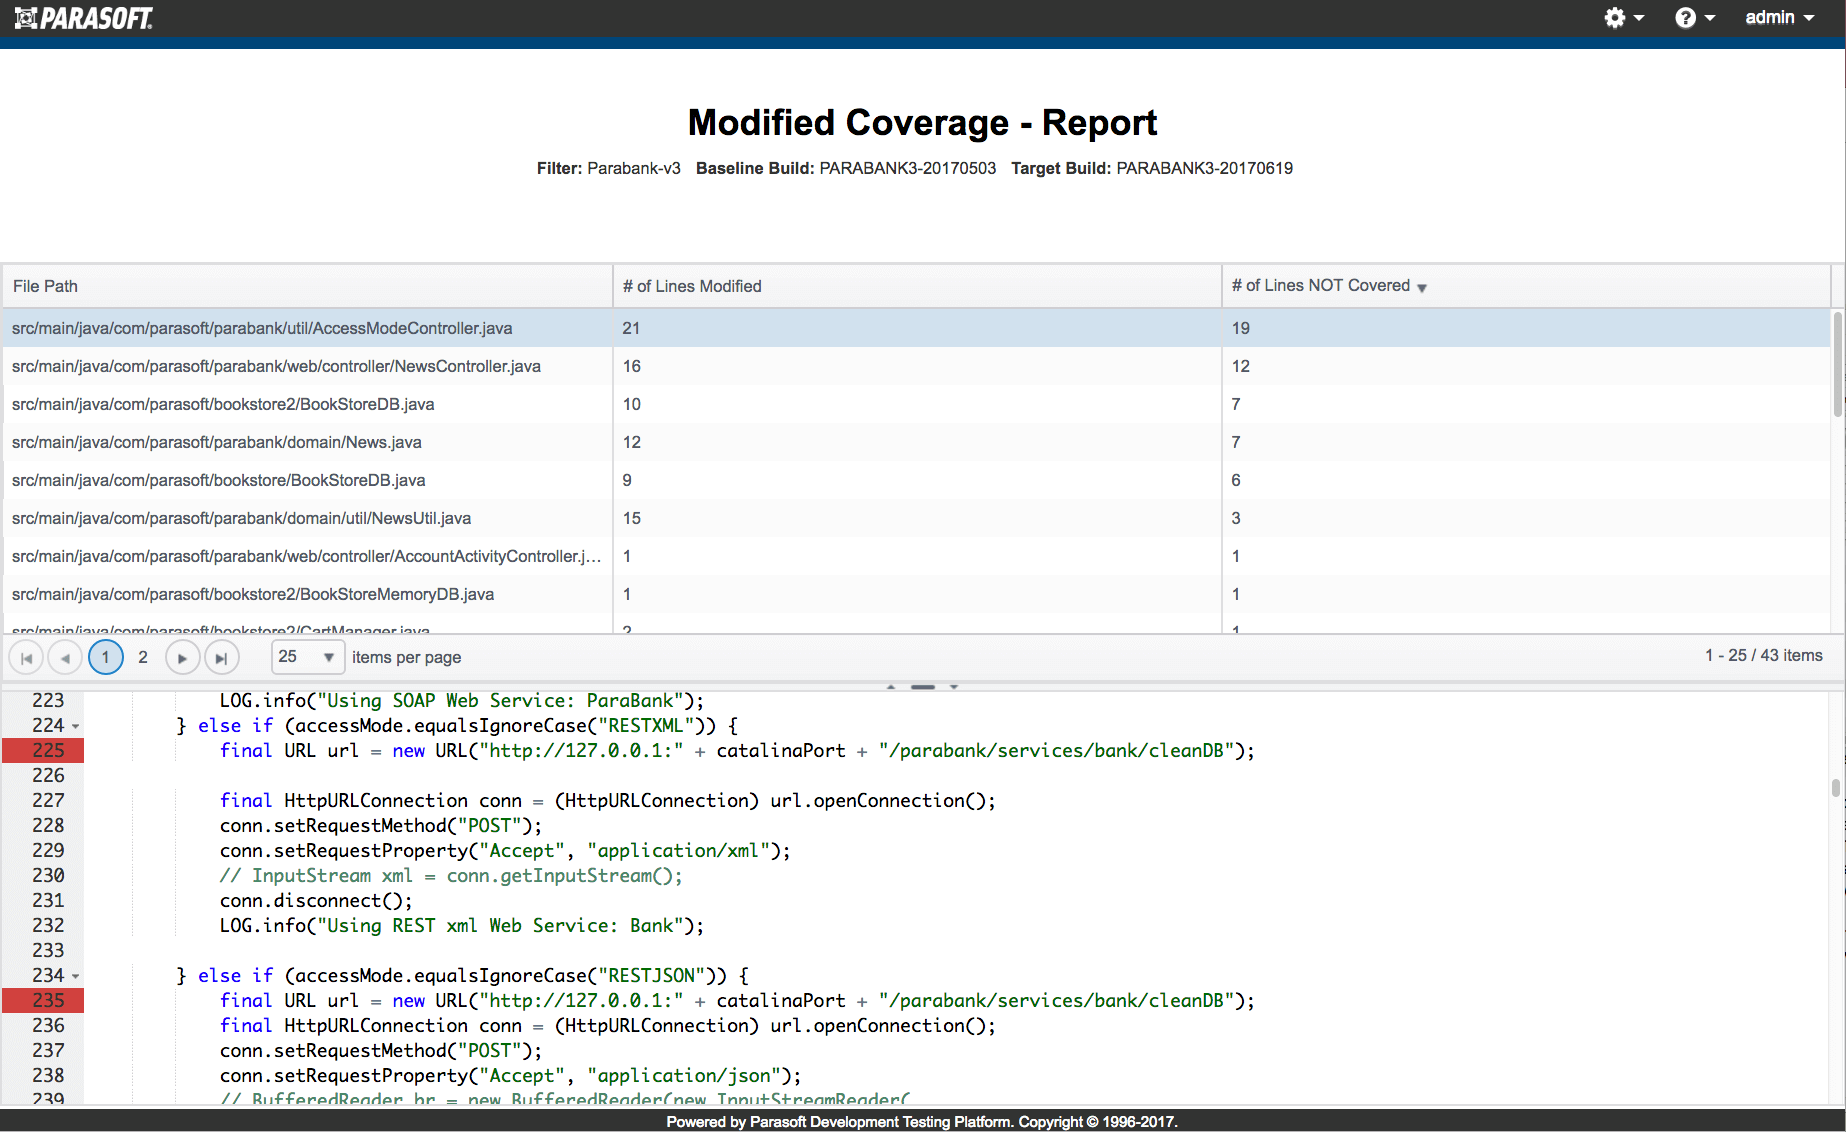Collapse code fold at line 224
The width and height of the screenshot is (1846, 1132).
point(76,727)
